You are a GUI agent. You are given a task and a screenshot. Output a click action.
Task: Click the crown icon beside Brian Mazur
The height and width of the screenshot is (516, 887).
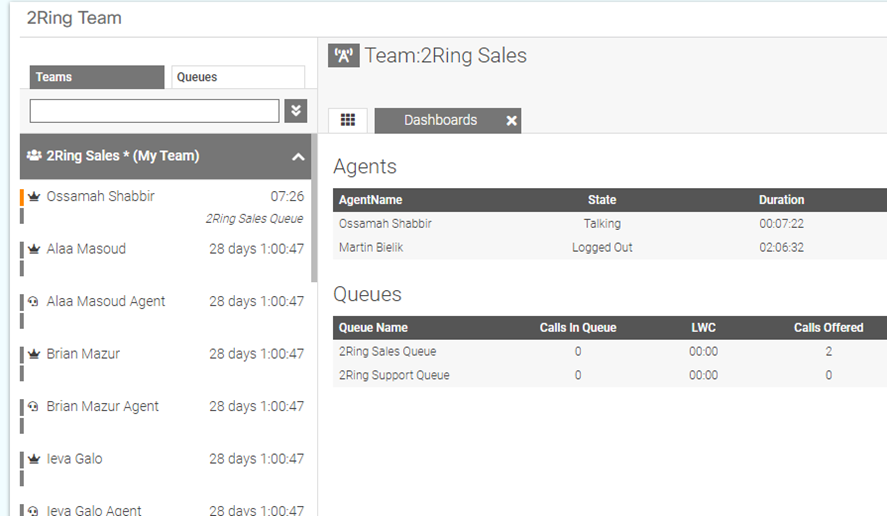point(33,354)
